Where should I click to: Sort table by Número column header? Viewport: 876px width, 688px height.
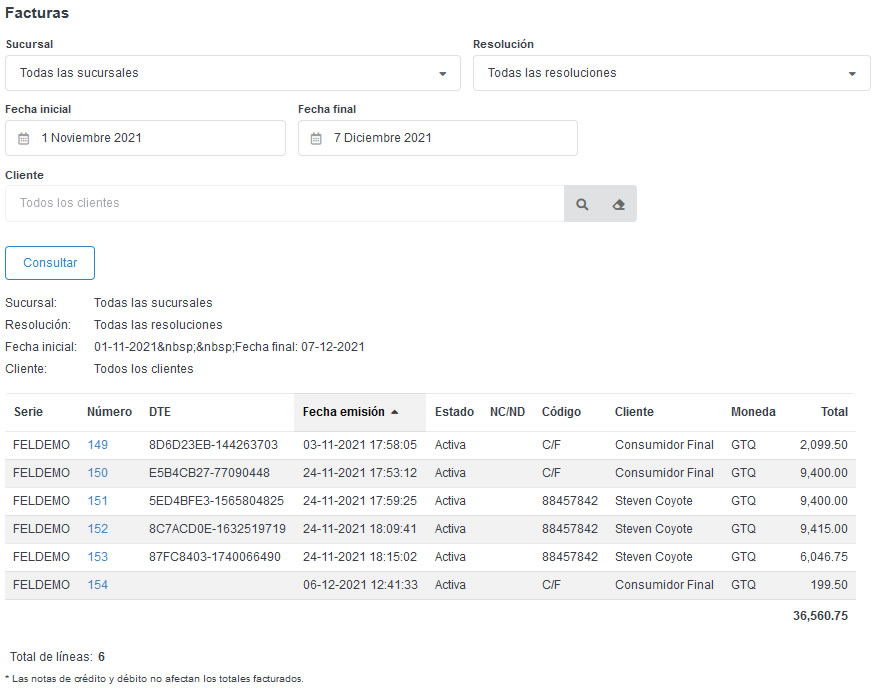[109, 412]
